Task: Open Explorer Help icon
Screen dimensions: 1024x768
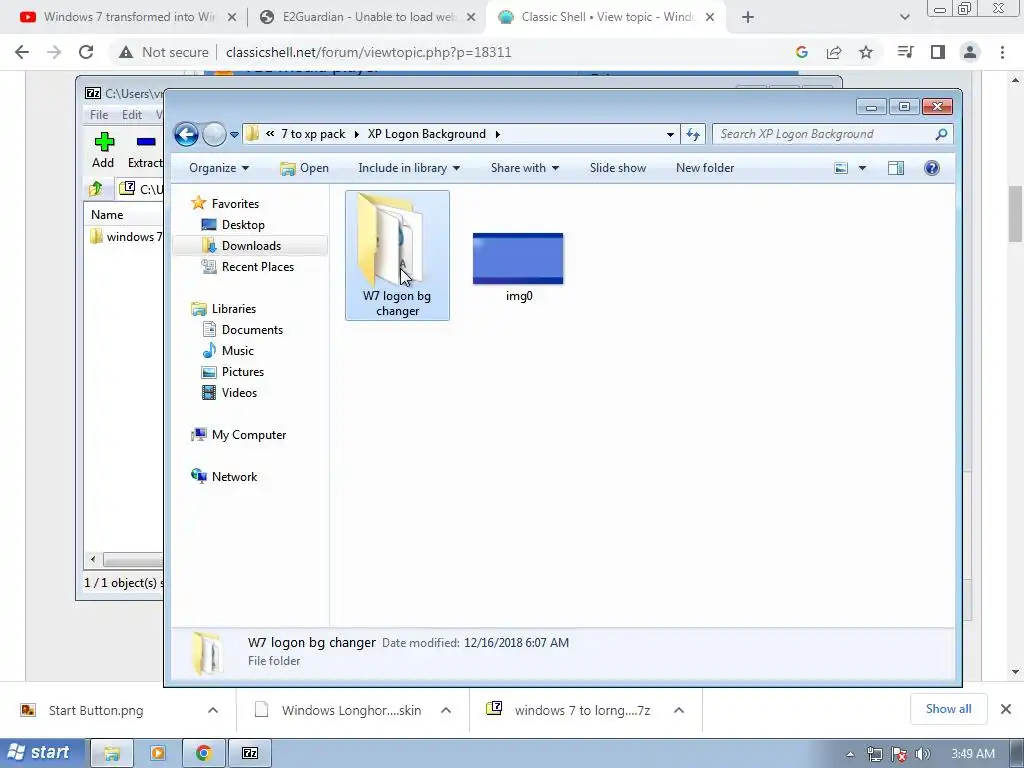Action: pos(932,168)
